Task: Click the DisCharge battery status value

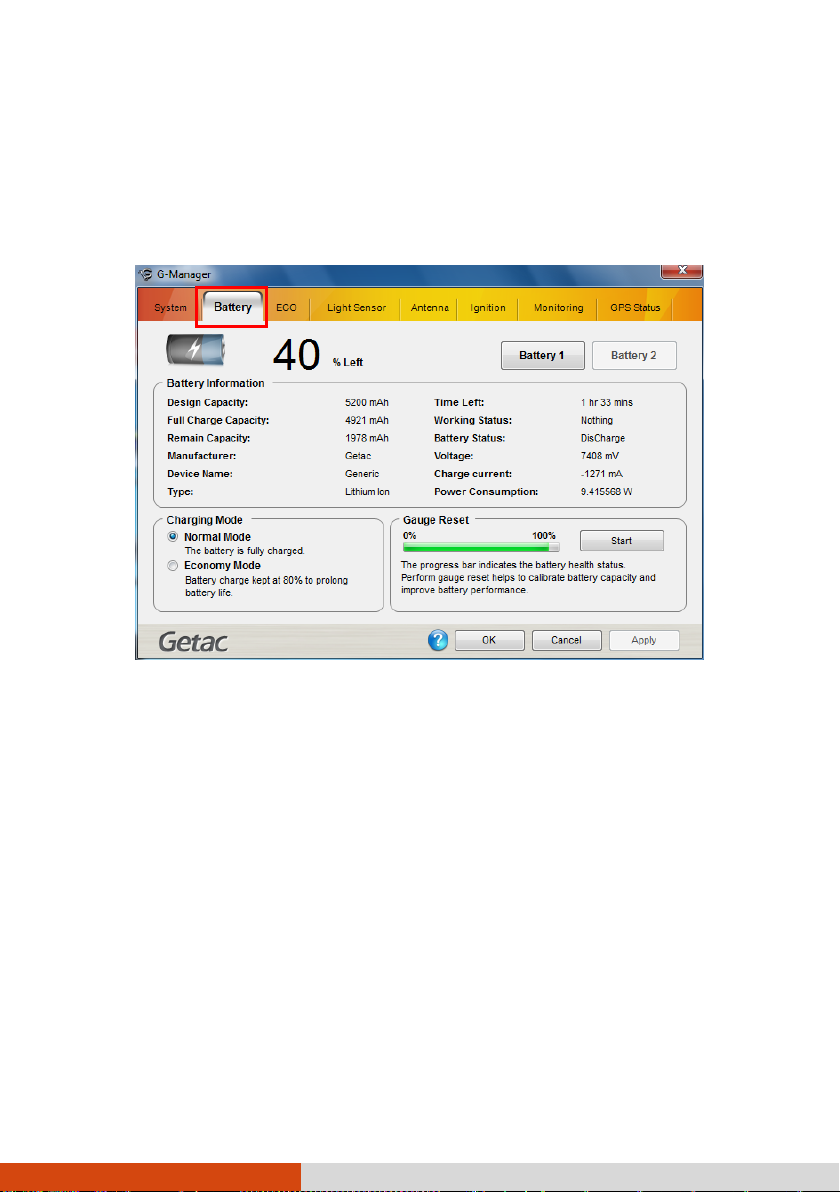Action: [x=603, y=439]
